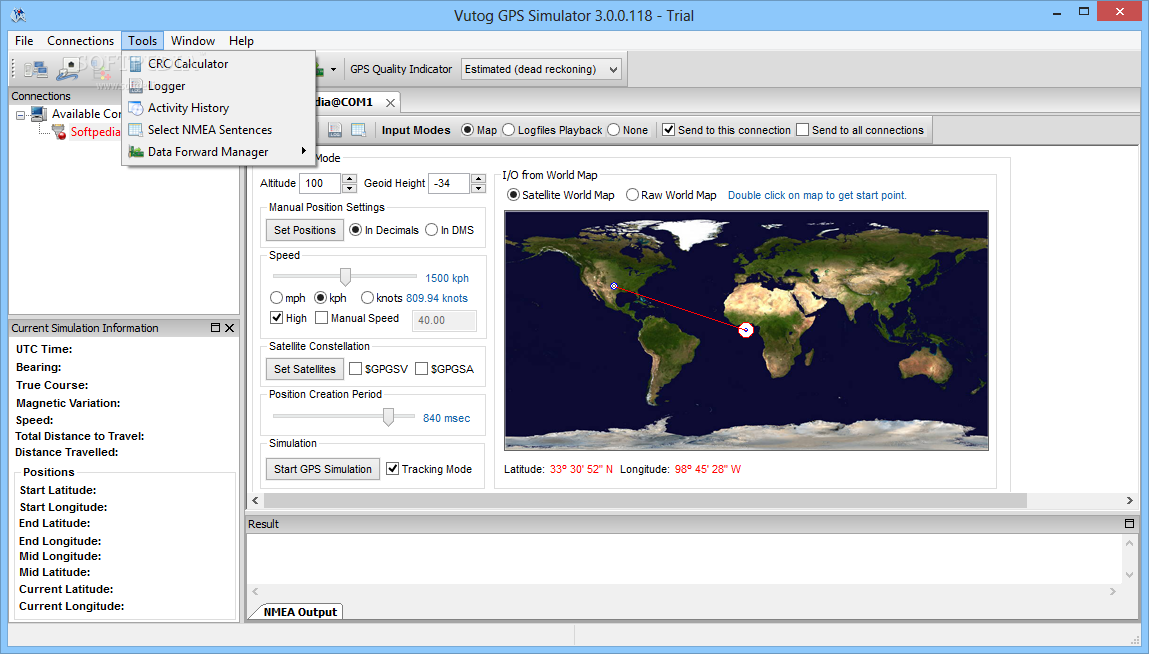The image size is (1149, 654).
Task: Click the NMEA table icon in tab toolbar
Action: tap(358, 130)
